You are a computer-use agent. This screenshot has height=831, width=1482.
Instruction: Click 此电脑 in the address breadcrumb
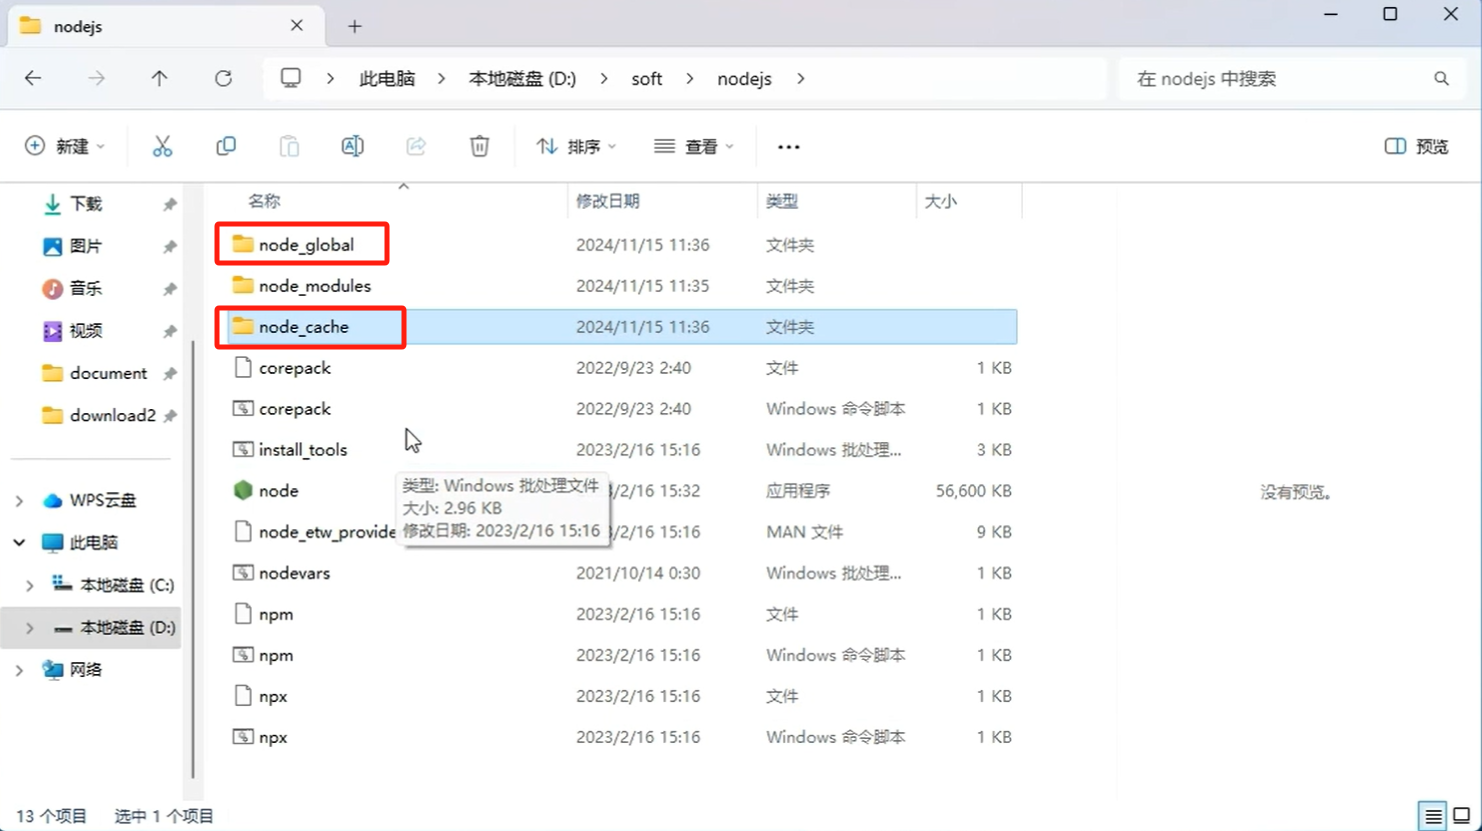pyautogui.click(x=387, y=78)
